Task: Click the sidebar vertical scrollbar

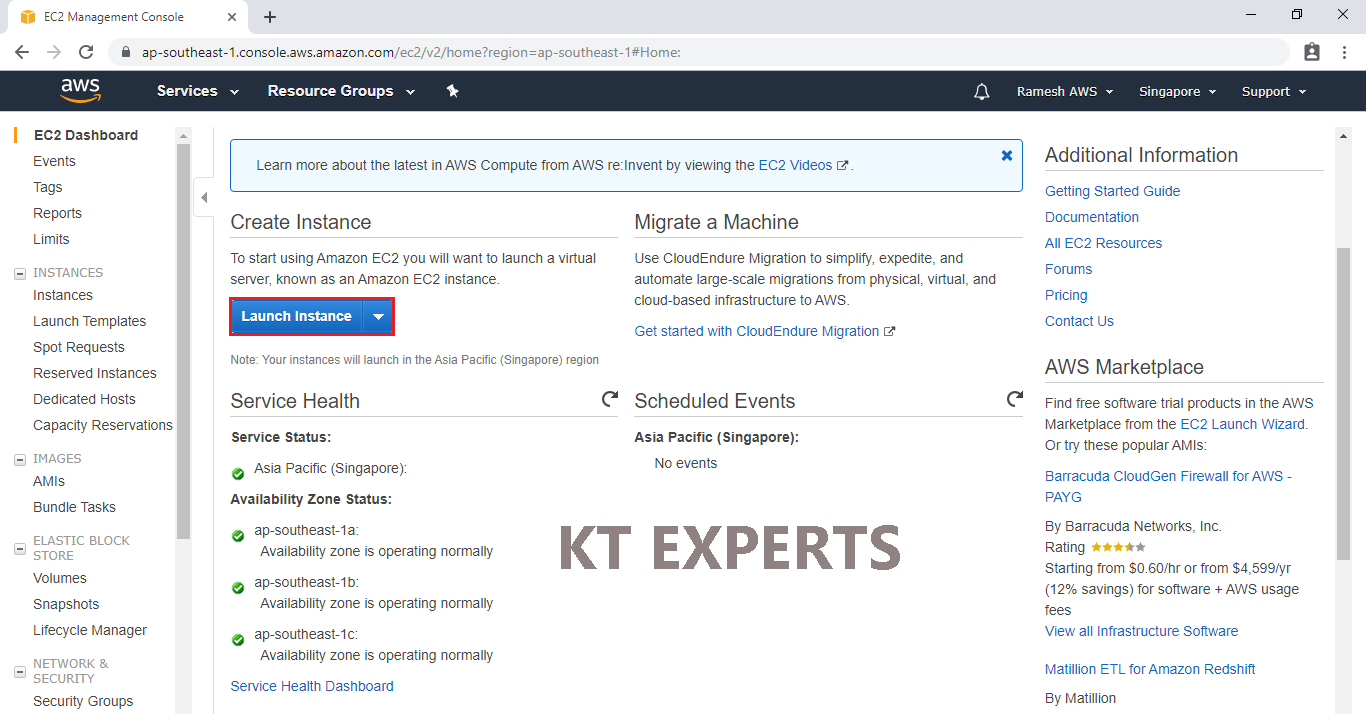Action: [183, 340]
